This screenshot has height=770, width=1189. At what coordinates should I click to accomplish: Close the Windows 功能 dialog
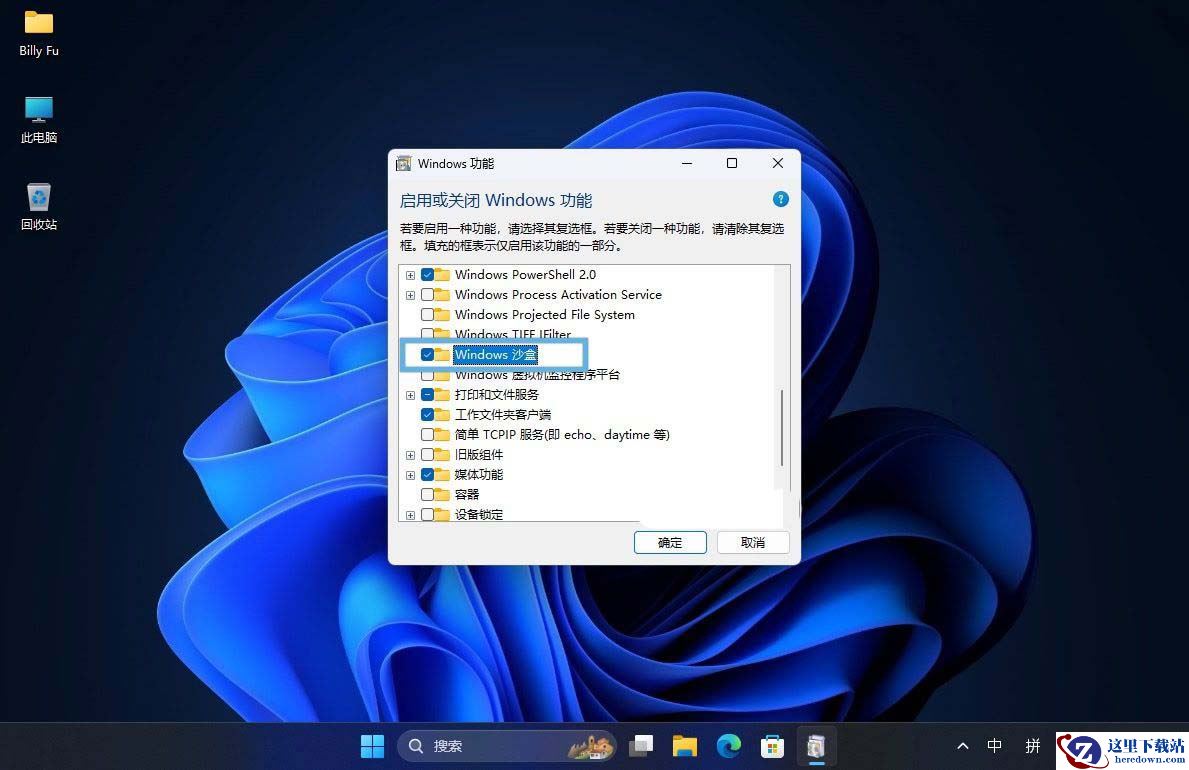point(777,163)
